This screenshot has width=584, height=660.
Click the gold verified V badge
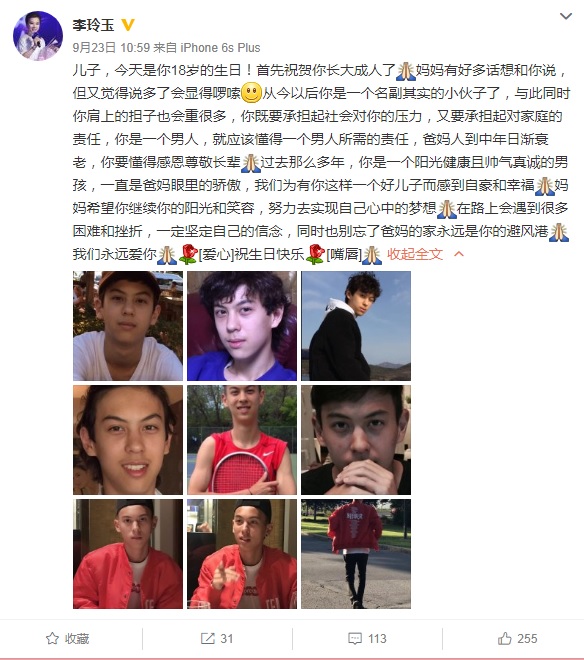[x=128, y=25]
